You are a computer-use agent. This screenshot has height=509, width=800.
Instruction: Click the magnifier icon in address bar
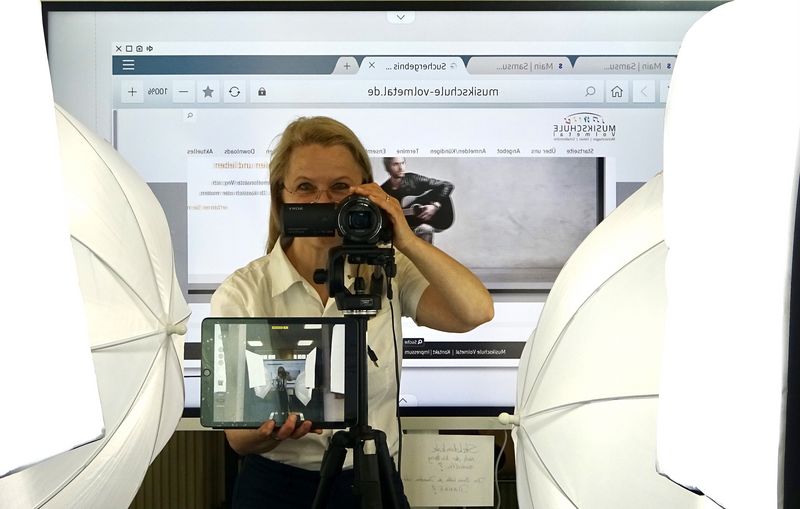(590, 92)
